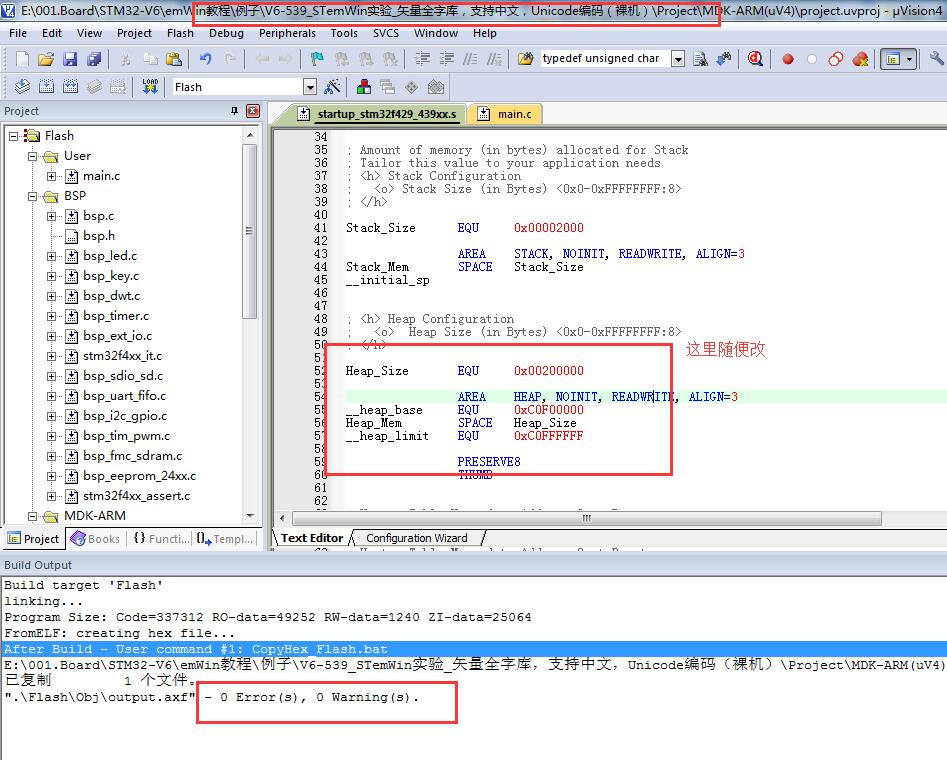Open the File menu
The width and height of the screenshot is (947, 760).
point(18,33)
